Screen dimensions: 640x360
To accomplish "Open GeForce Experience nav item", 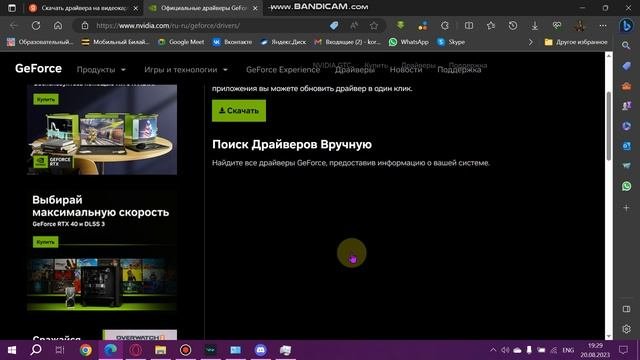I will click(283, 70).
